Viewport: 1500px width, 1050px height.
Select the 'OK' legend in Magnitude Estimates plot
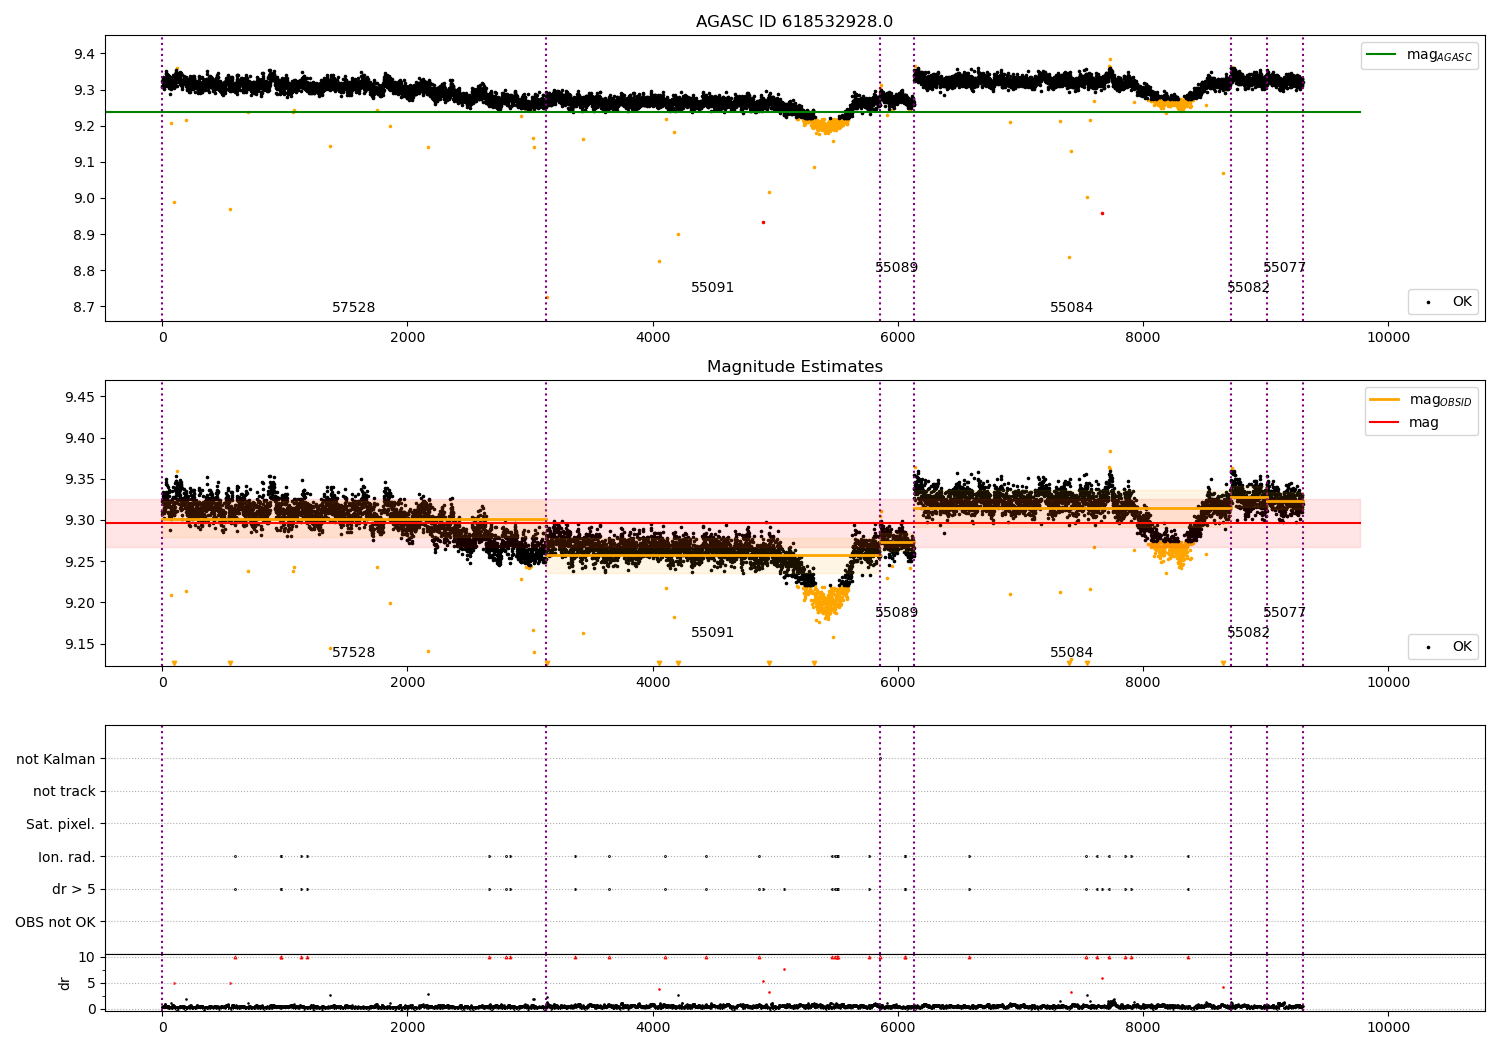click(1445, 647)
